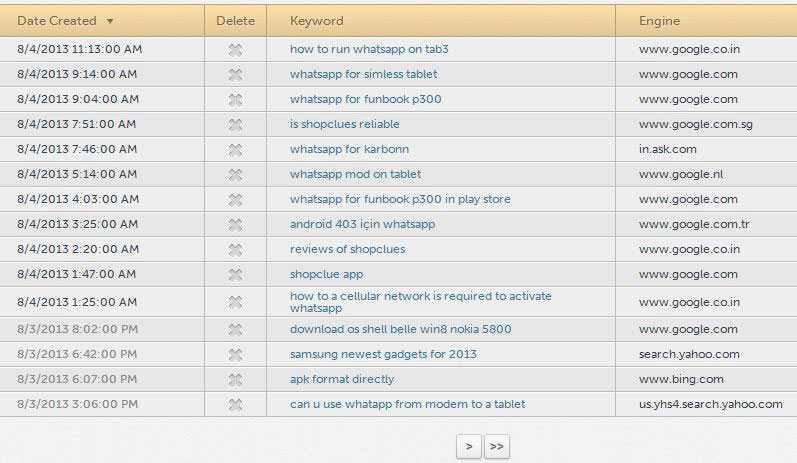
Task: Select the date '8/4/2013 7:51:00 AM'
Action: pos(77,124)
